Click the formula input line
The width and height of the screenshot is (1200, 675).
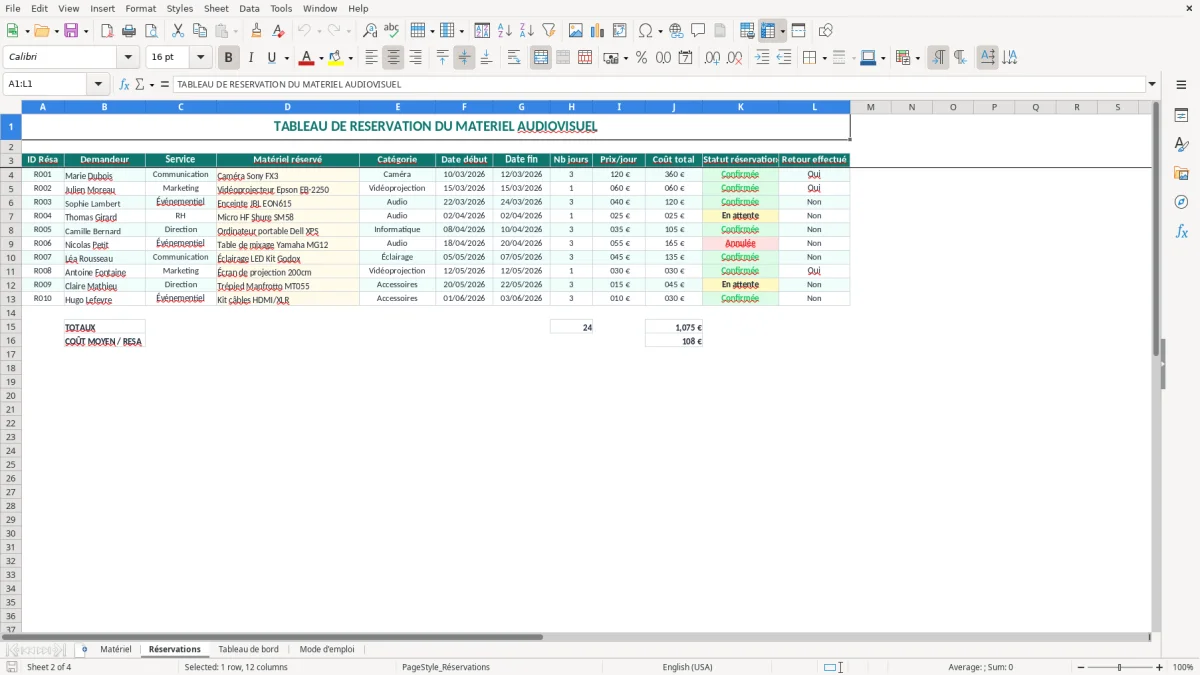(659, 84)
